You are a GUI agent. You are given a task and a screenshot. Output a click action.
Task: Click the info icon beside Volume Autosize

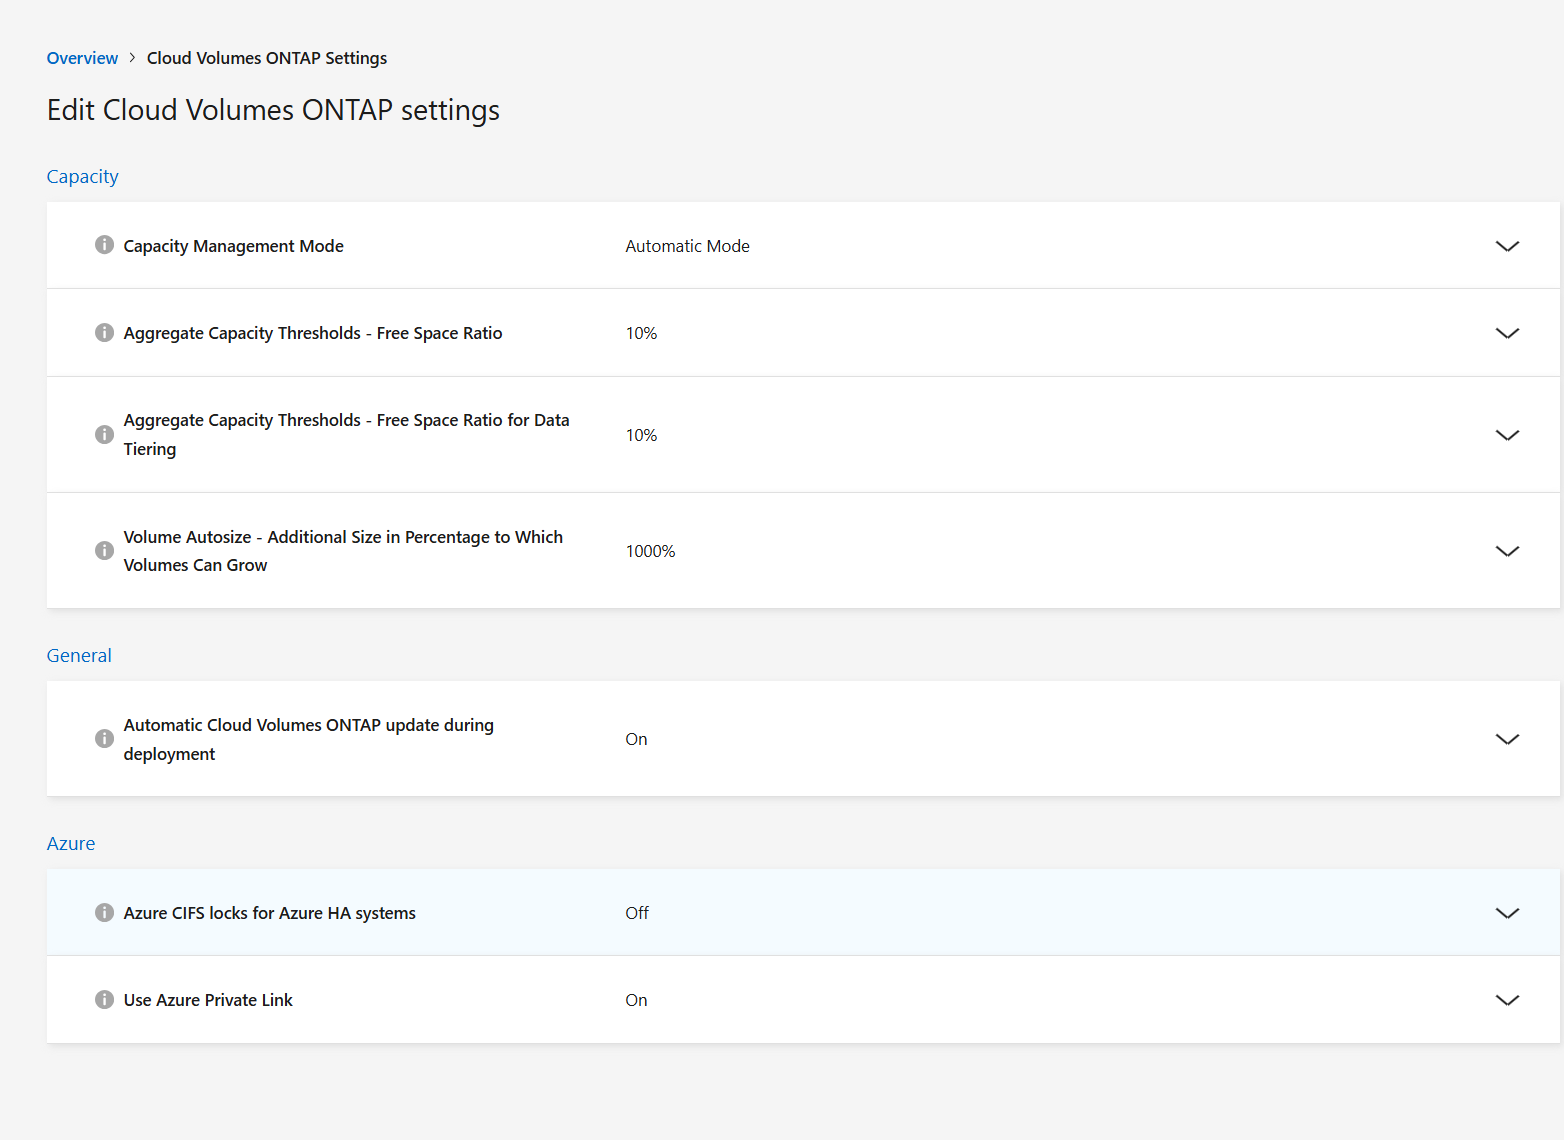[104, 550]
